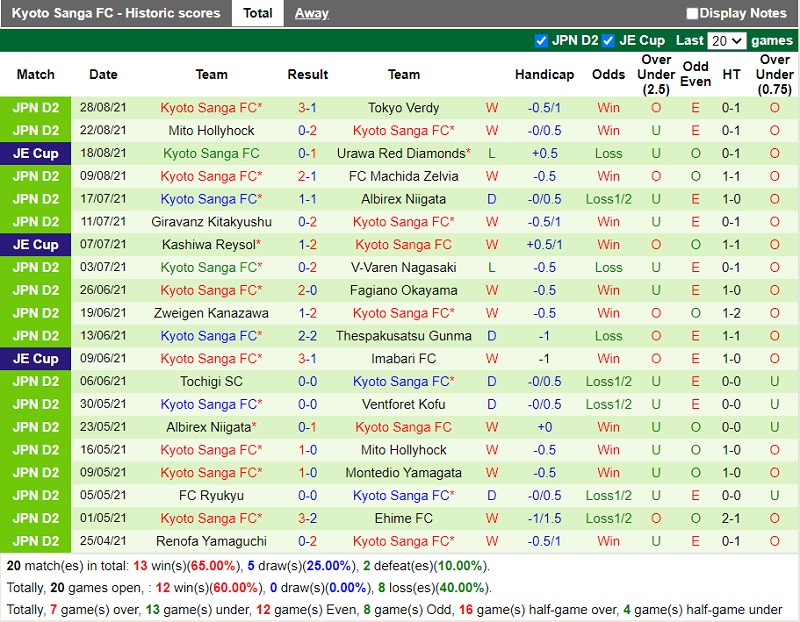800x622 pixels.
Task: Select the Total tab
Action: pos(258,13)
